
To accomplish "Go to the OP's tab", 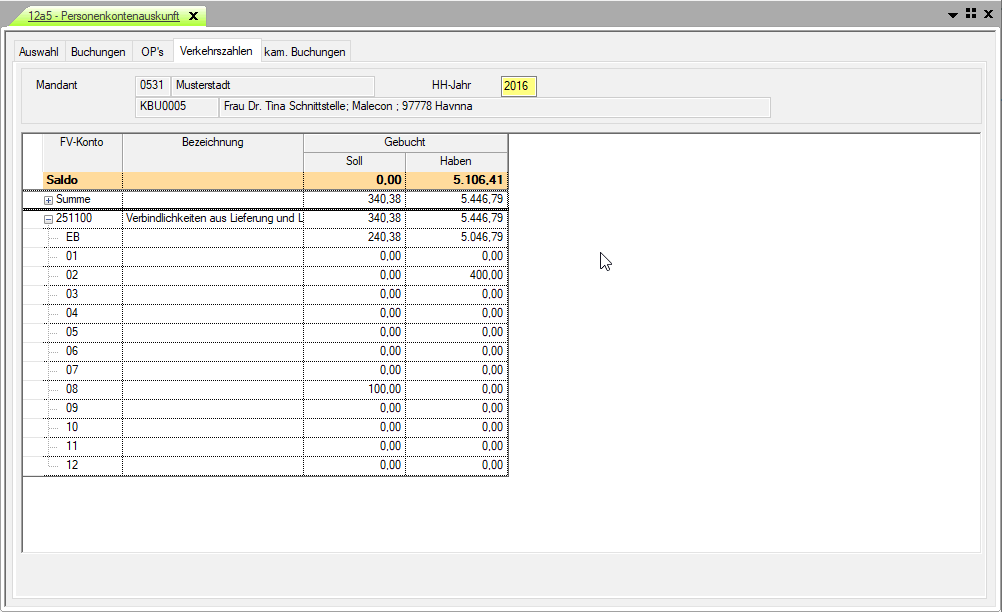I will point(152,52).
